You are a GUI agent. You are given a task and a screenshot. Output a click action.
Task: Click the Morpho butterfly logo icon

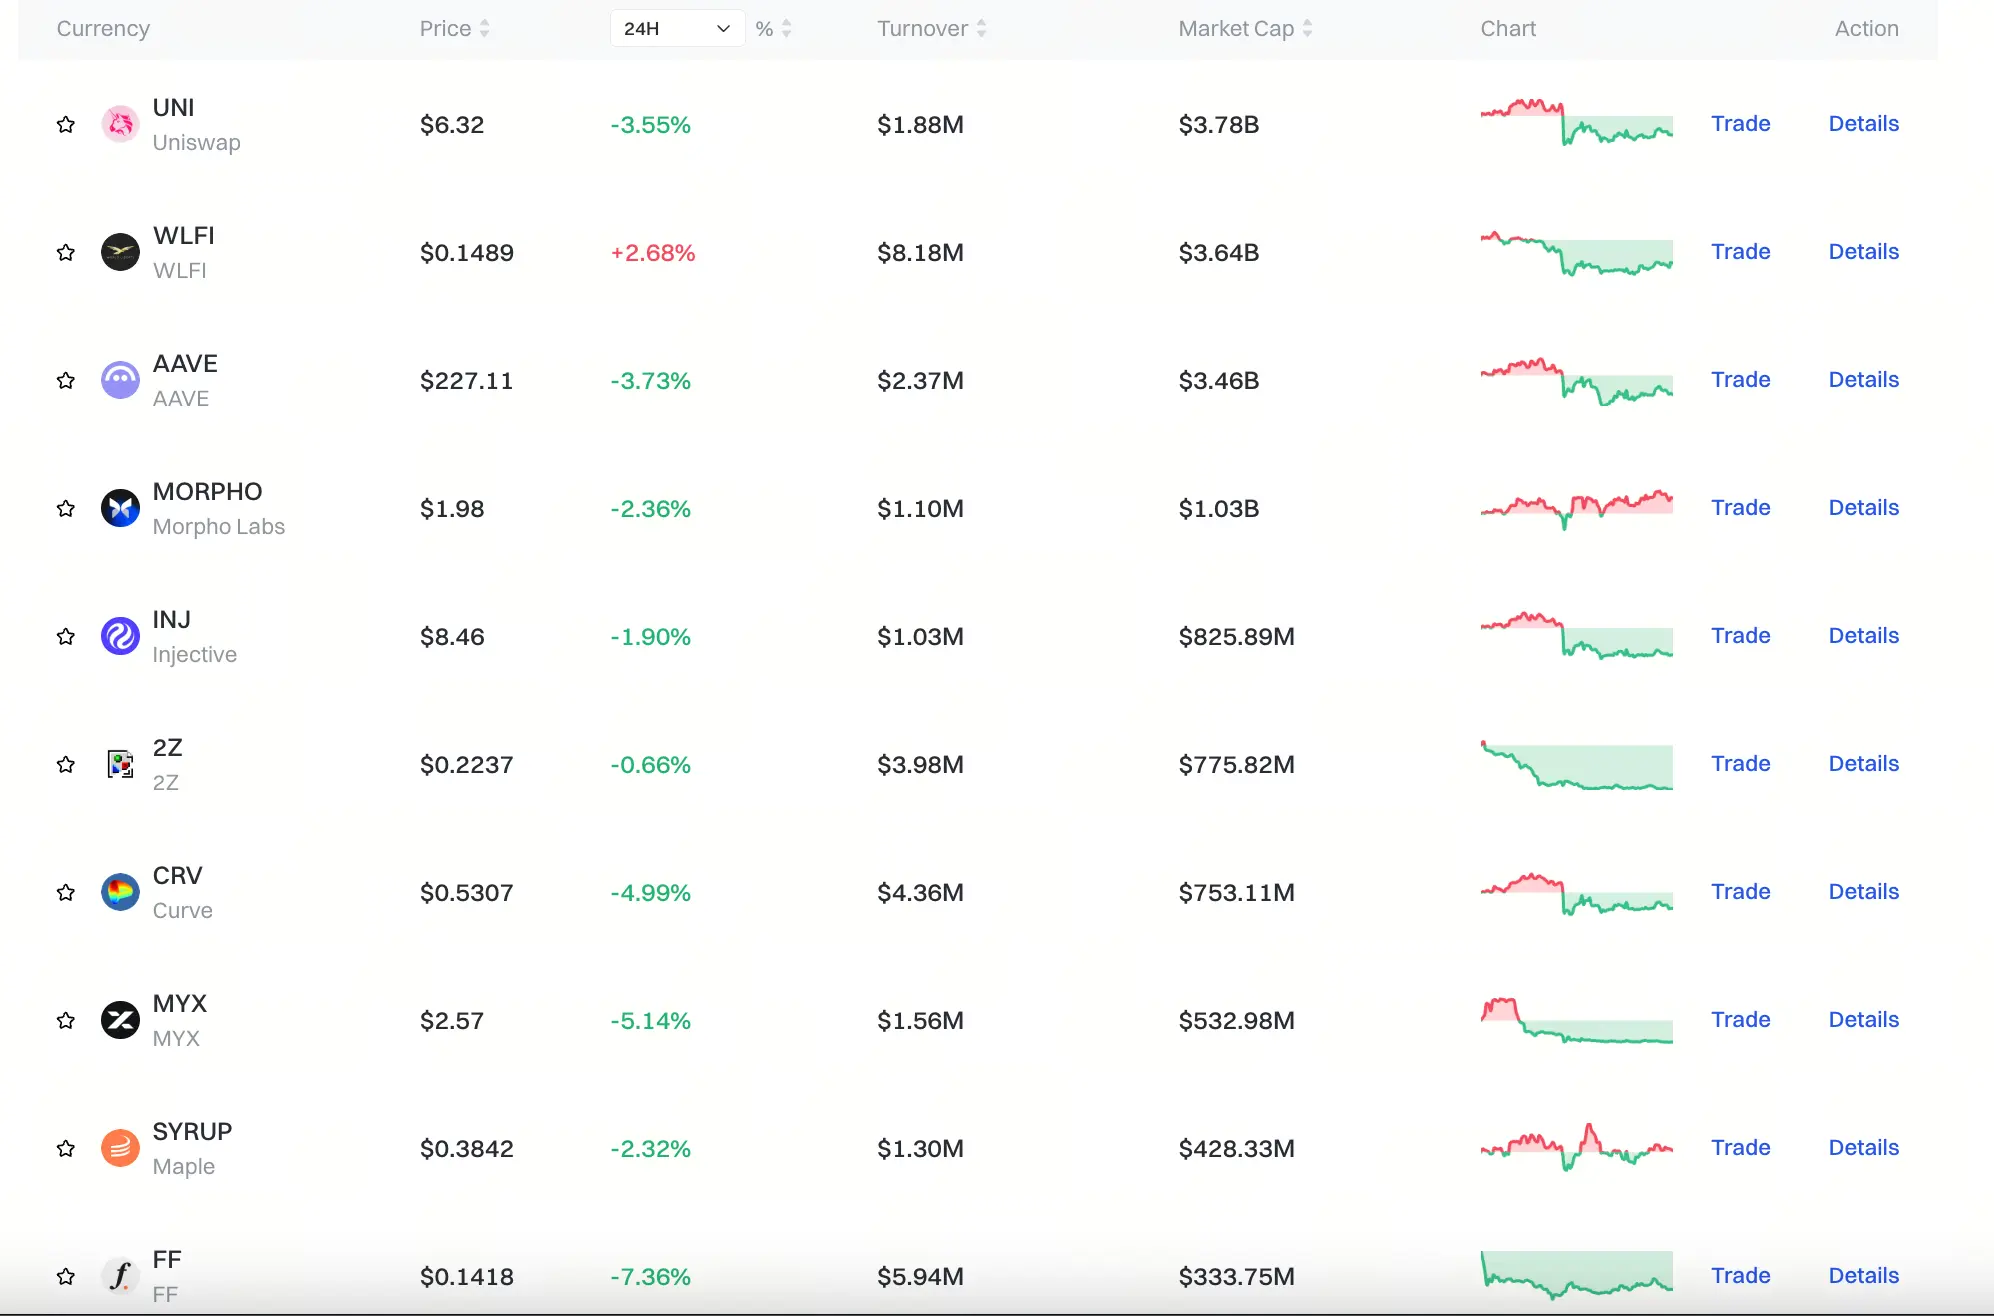[x=120, y=508]
